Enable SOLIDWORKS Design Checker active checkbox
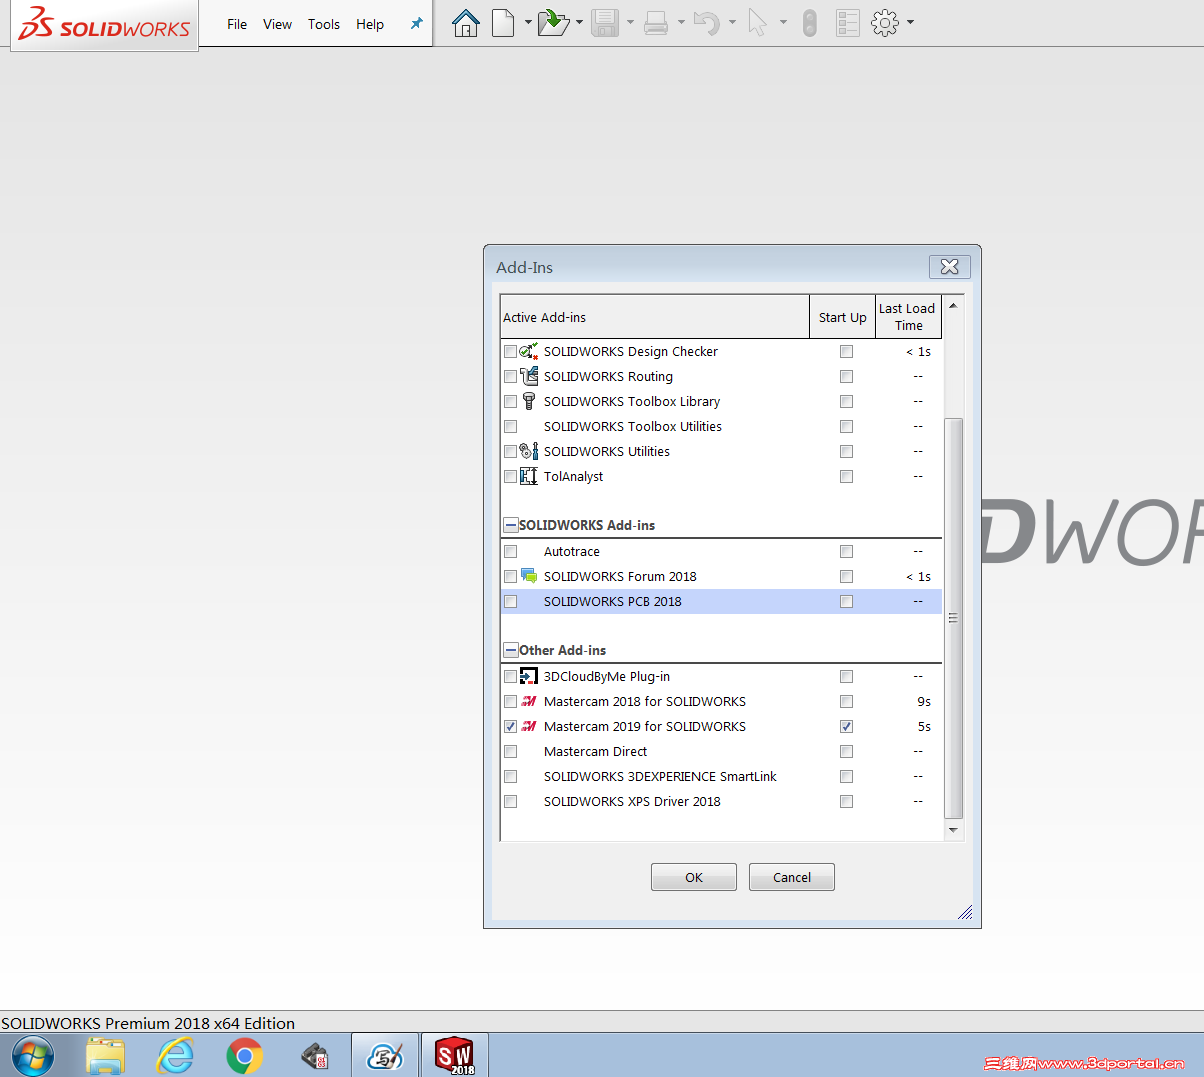 [510, 352]
